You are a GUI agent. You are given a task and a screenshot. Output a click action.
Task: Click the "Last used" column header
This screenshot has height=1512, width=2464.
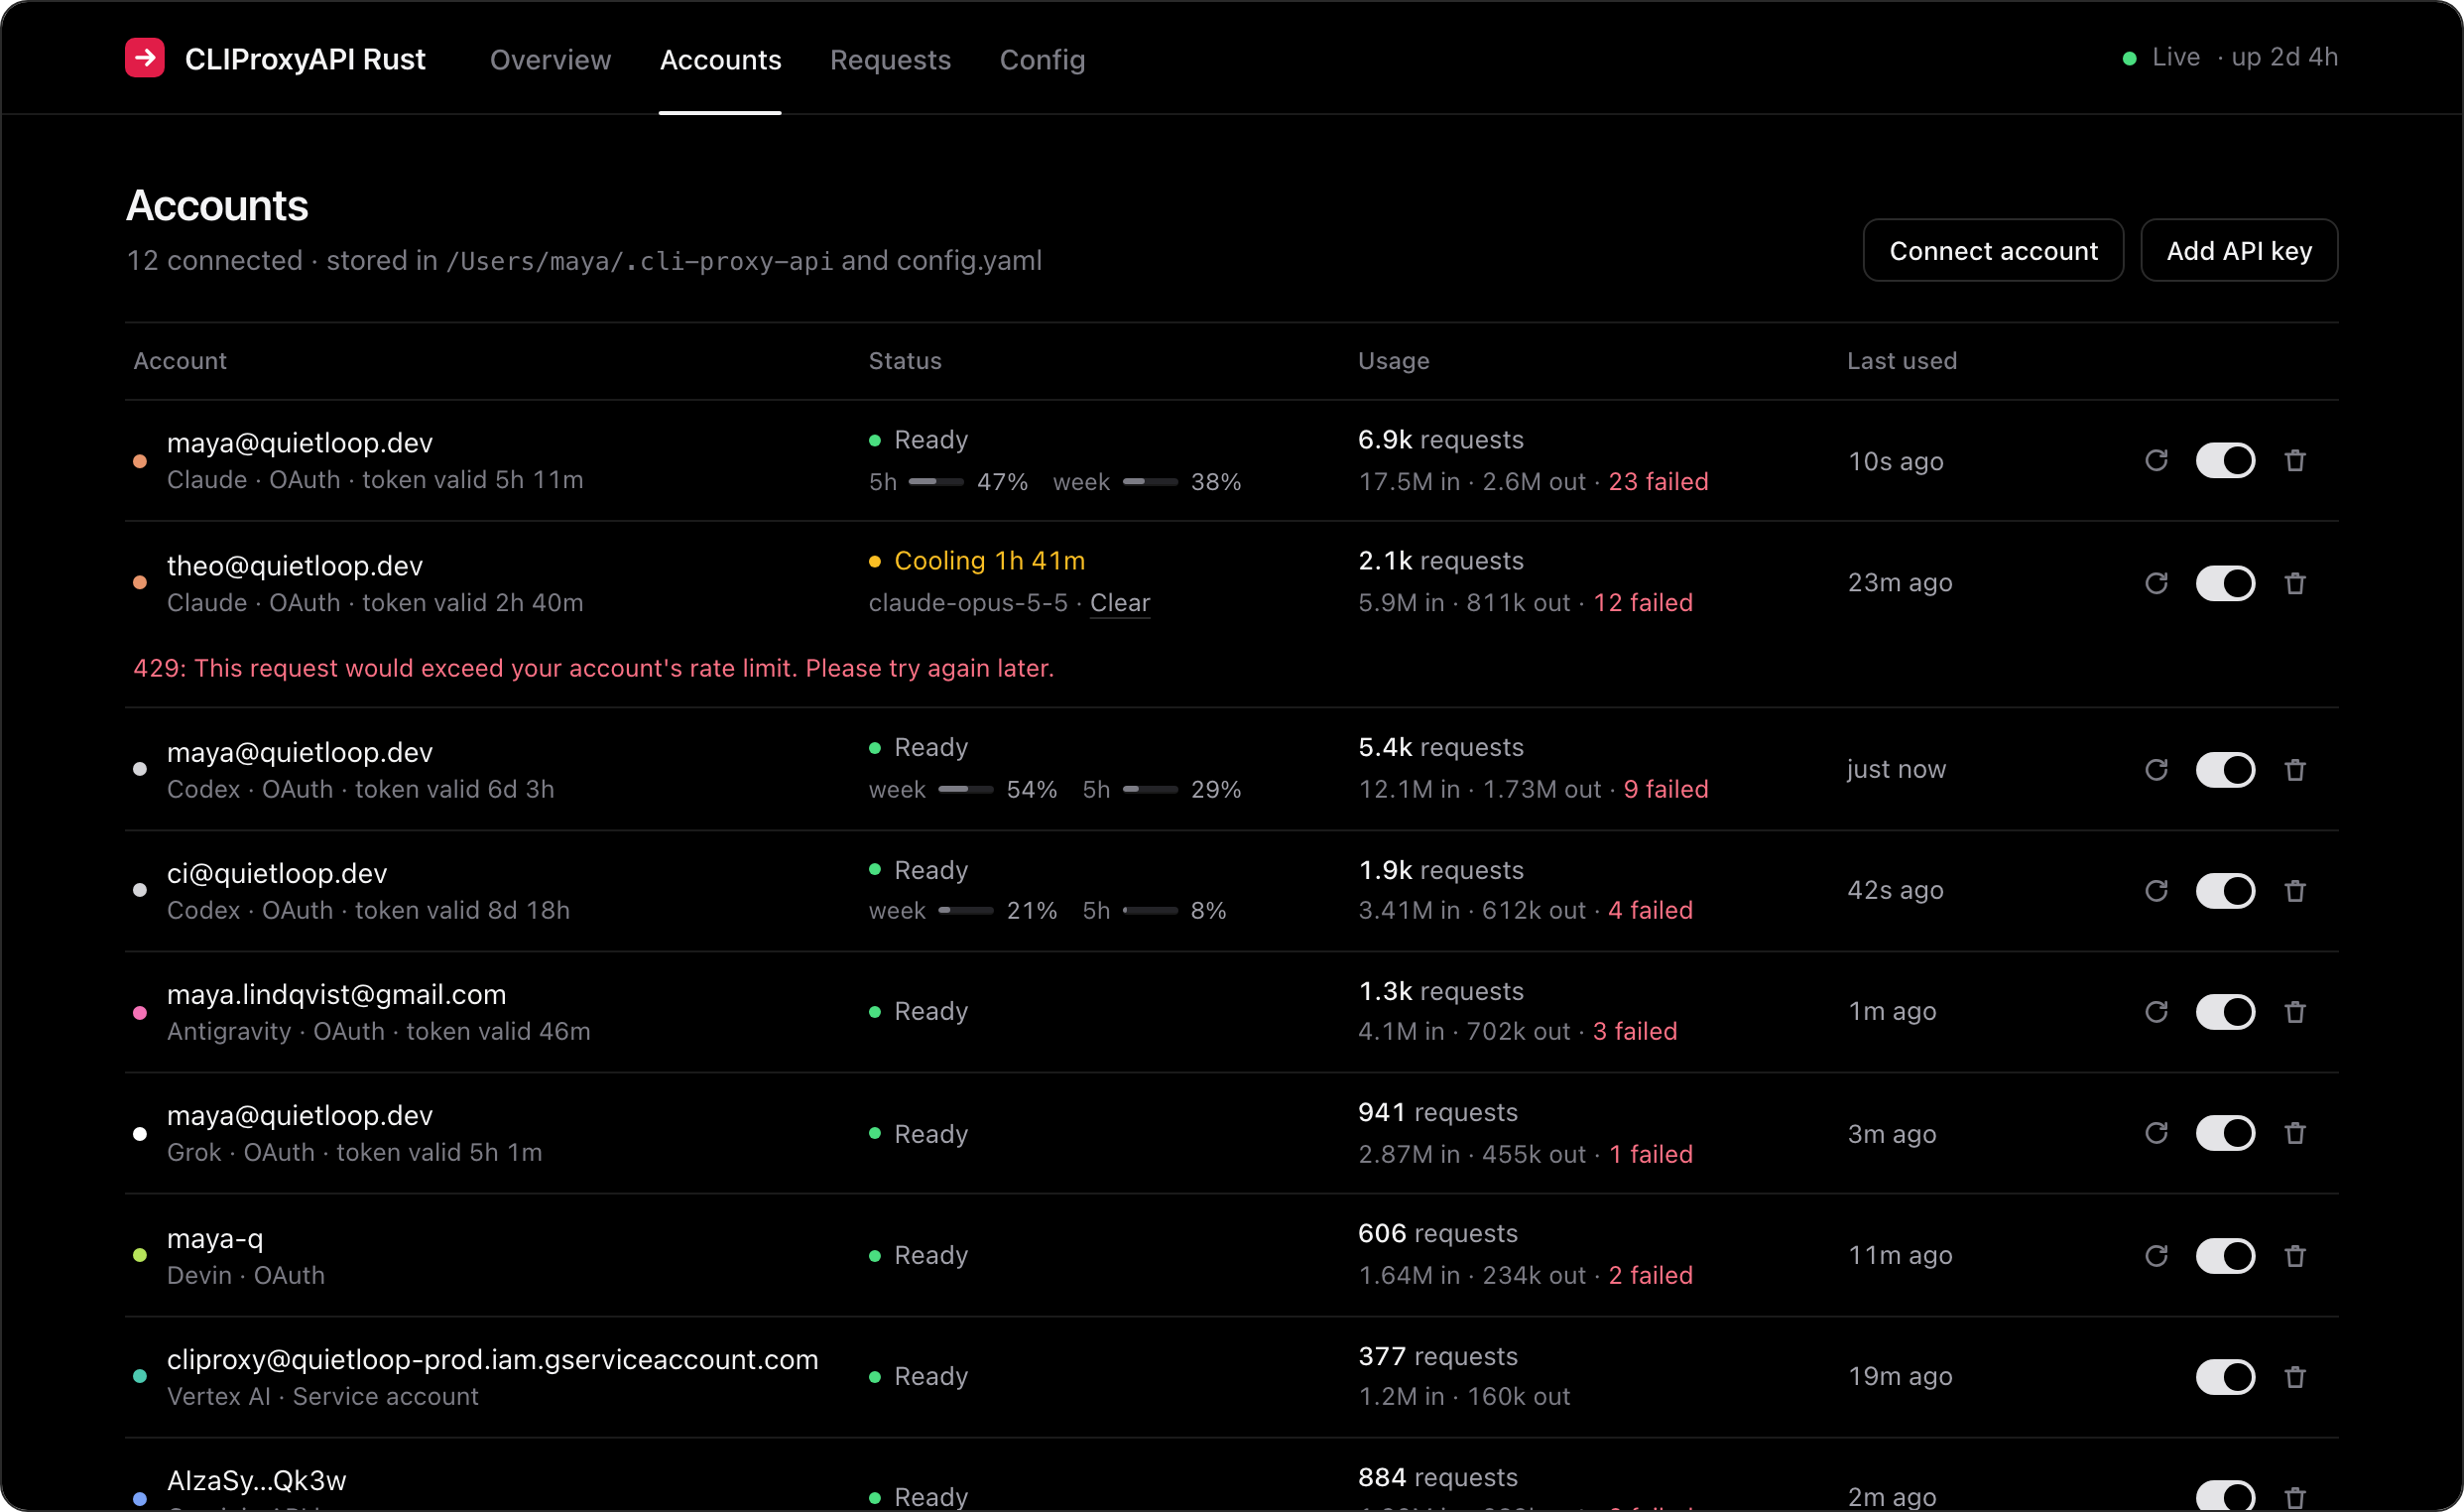[1902, 360]
